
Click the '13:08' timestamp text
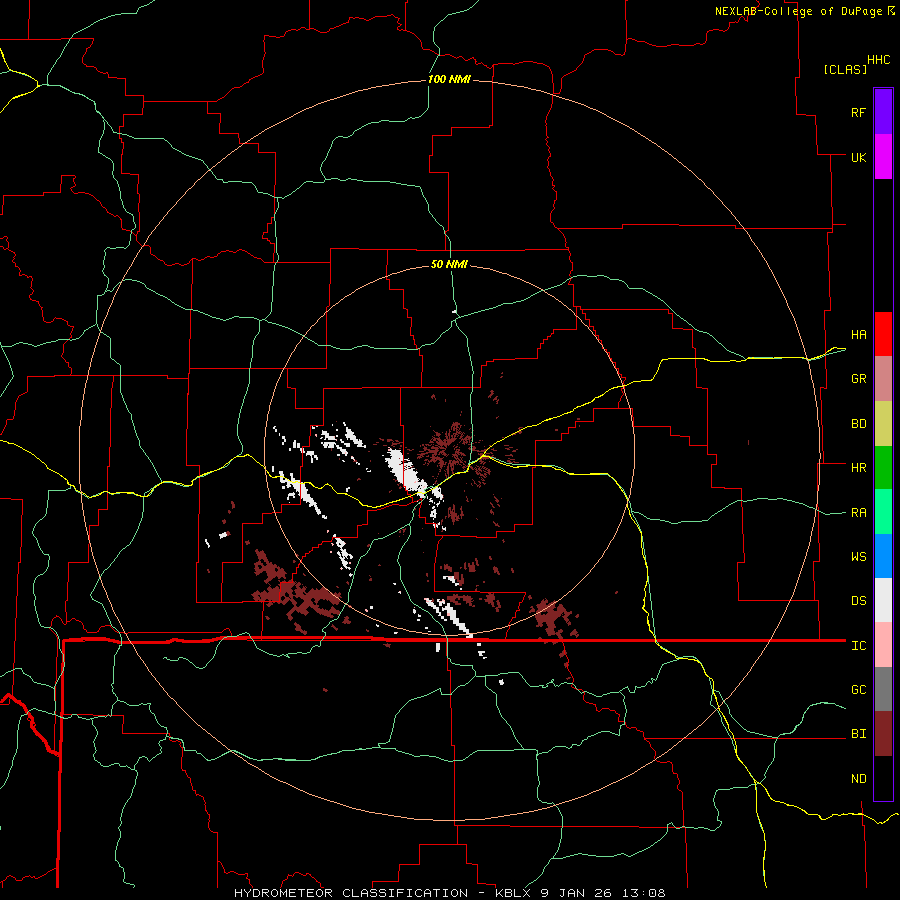click(643, 893)
